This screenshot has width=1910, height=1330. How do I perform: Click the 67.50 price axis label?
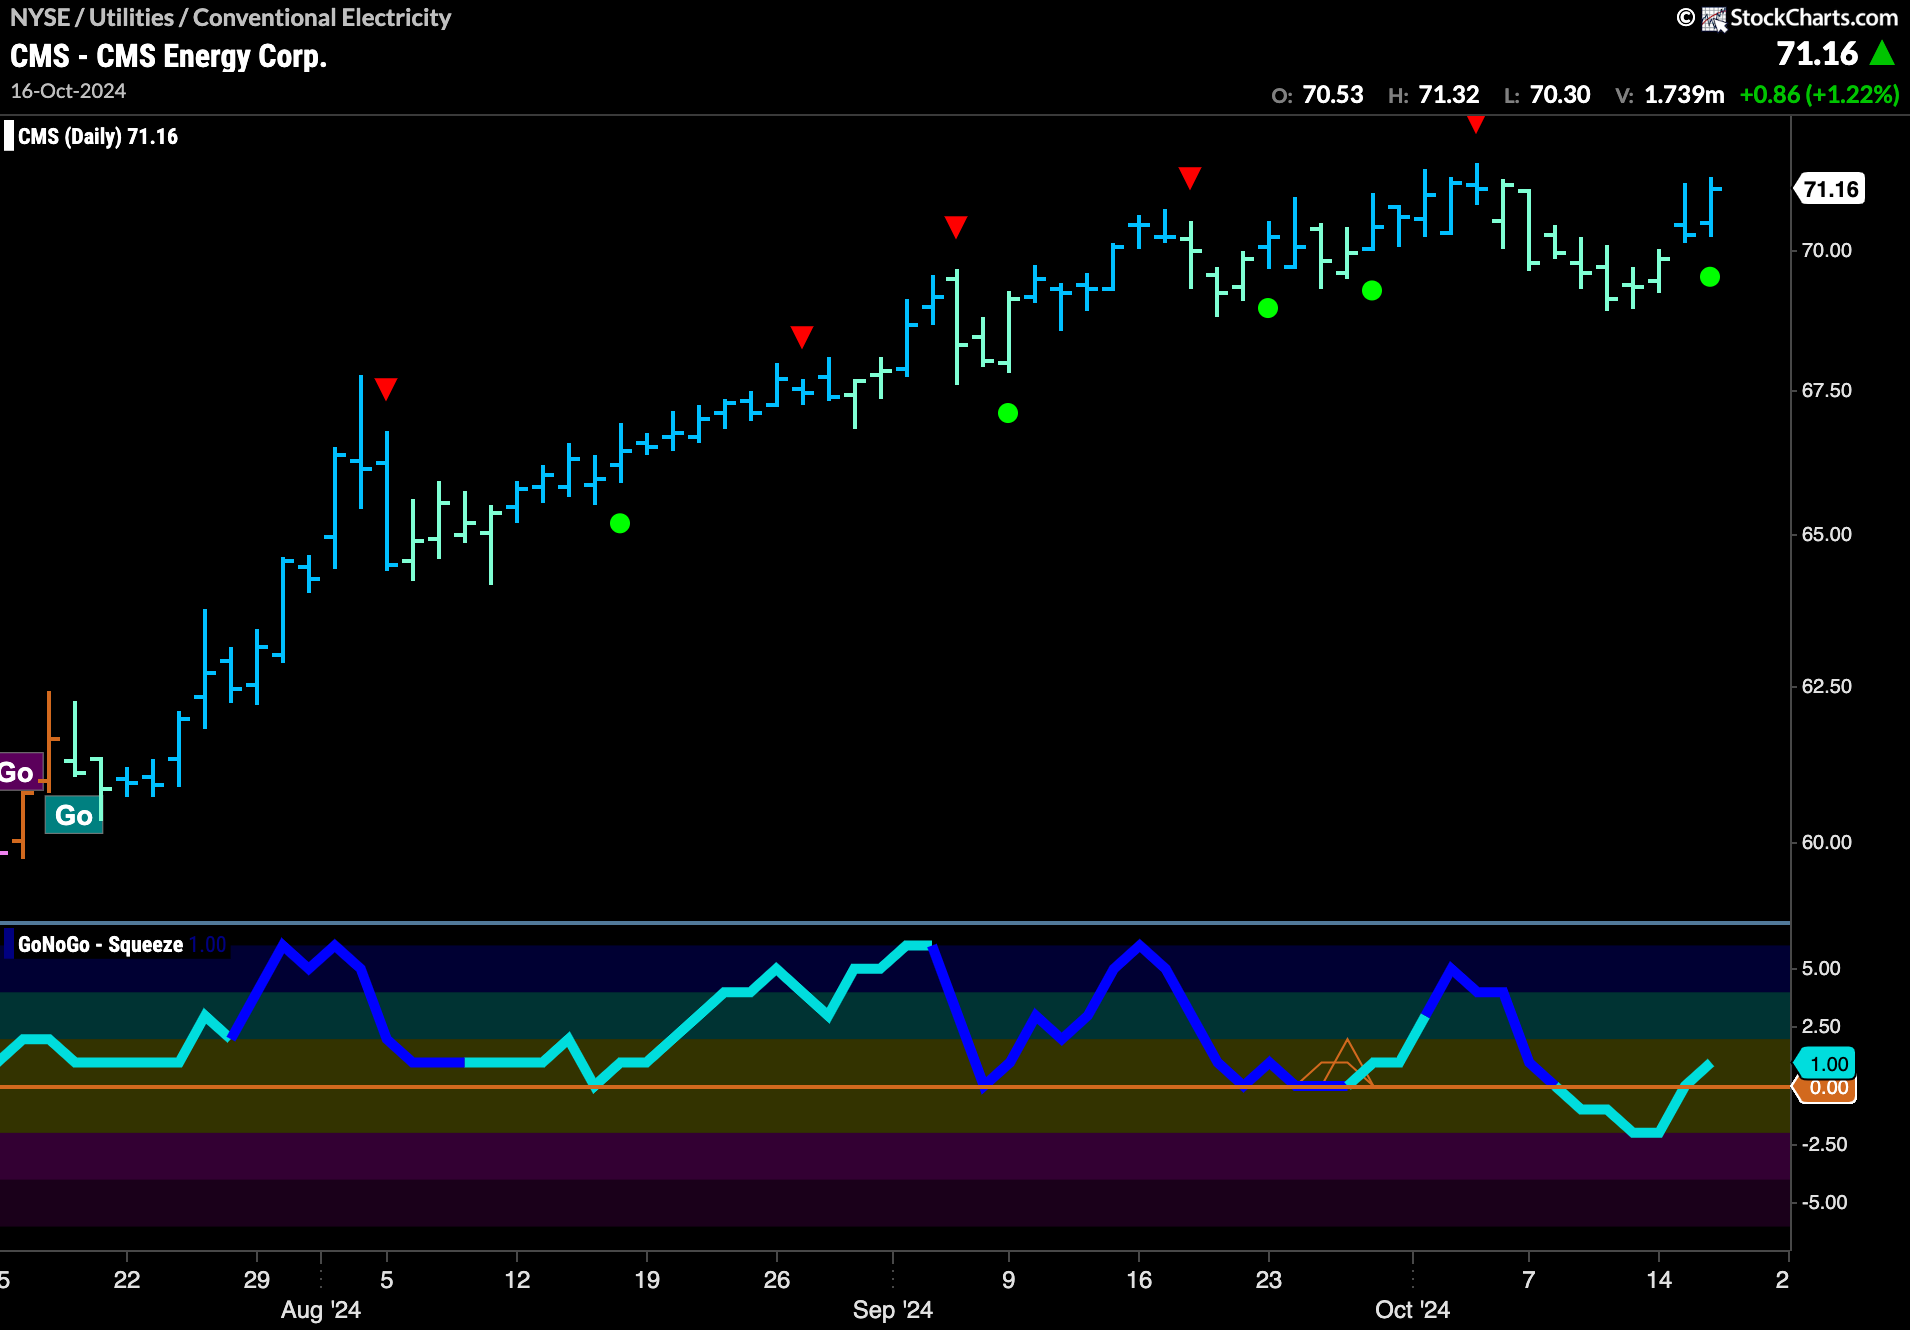(1826, 390)
